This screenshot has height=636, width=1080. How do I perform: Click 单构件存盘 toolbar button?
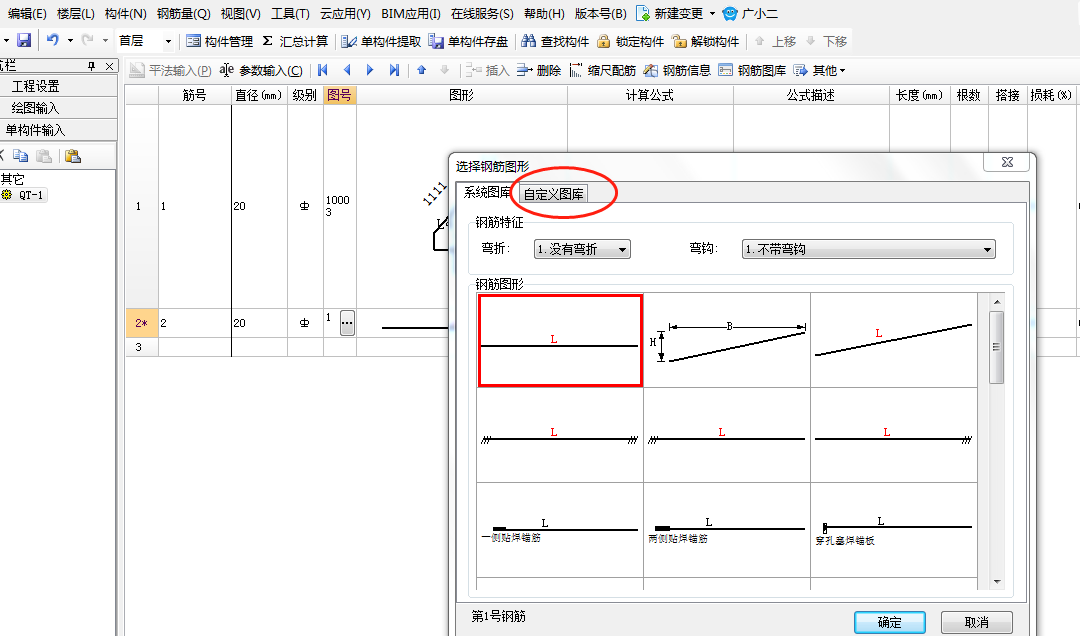coord(468,41)
